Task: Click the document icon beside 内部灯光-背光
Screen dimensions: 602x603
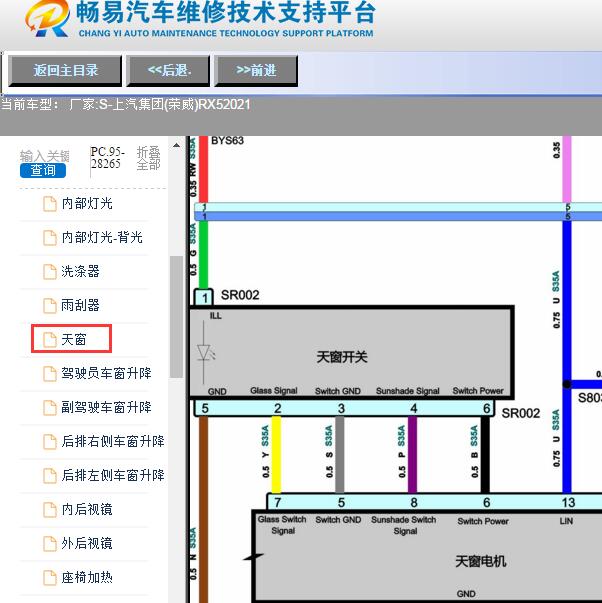Action: (x=50, y=238)
